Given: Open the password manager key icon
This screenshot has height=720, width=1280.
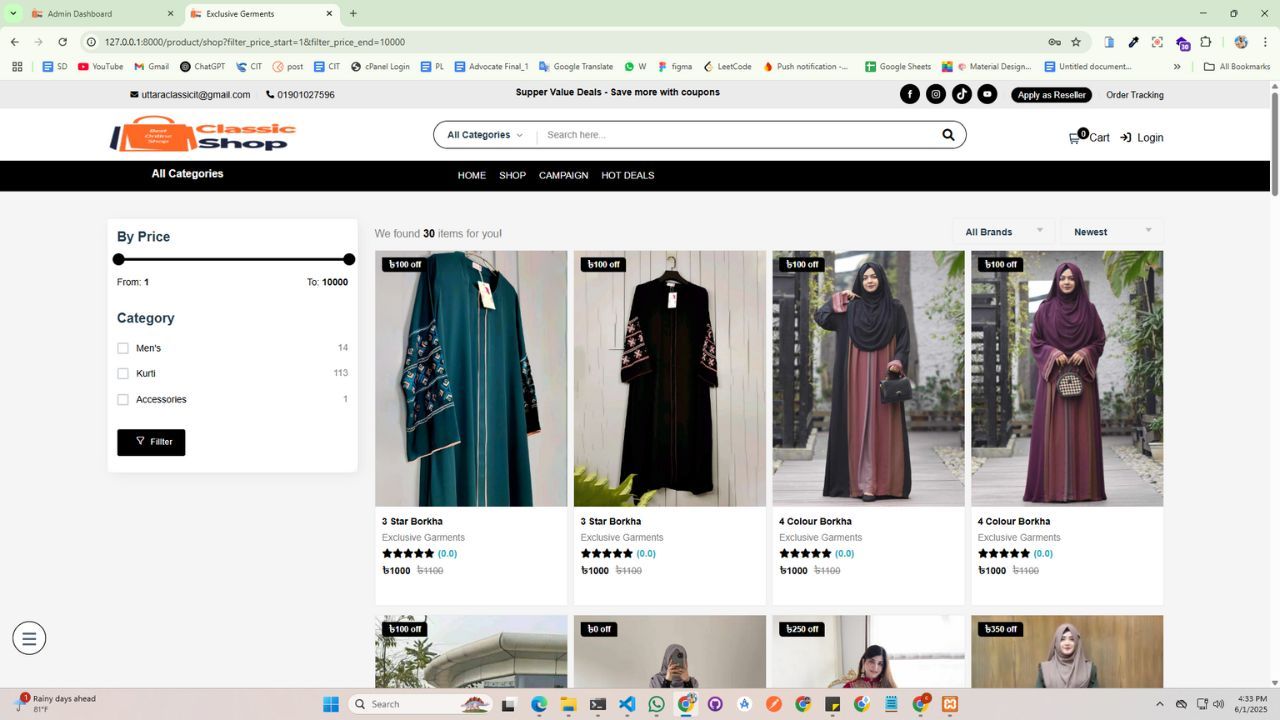Looking at the screenshot, I should click(x=1054, y=42).
